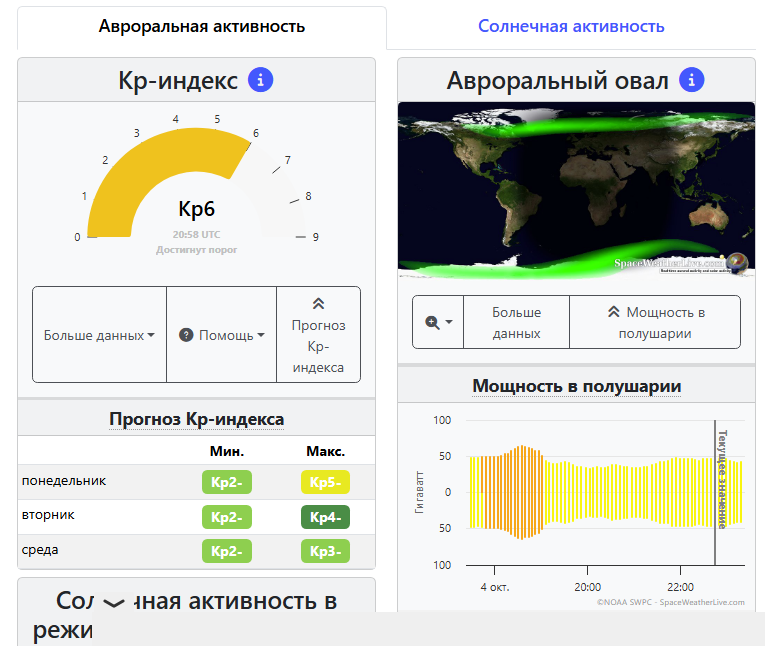Click the Кр3- maximum badge for среда

click(x=325, y=551)
